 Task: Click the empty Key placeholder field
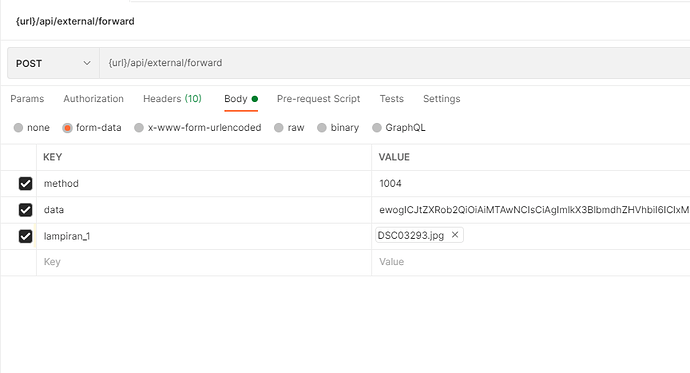[x=204, y=262]
